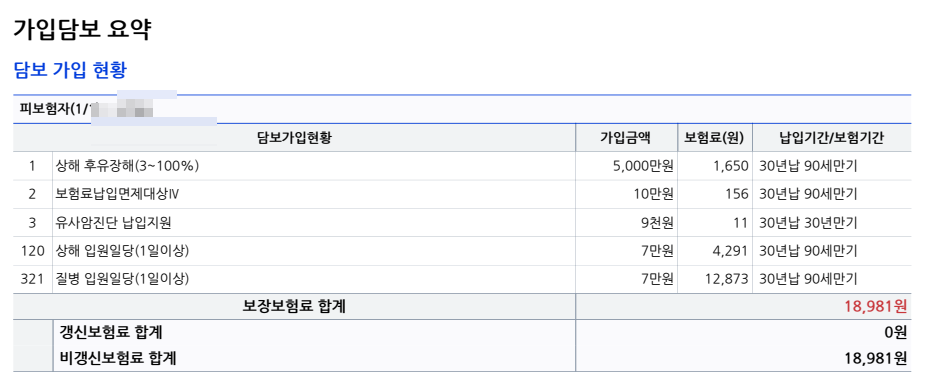
Task: Click the red 18,981원 total amount
Action: click(876, 306)
